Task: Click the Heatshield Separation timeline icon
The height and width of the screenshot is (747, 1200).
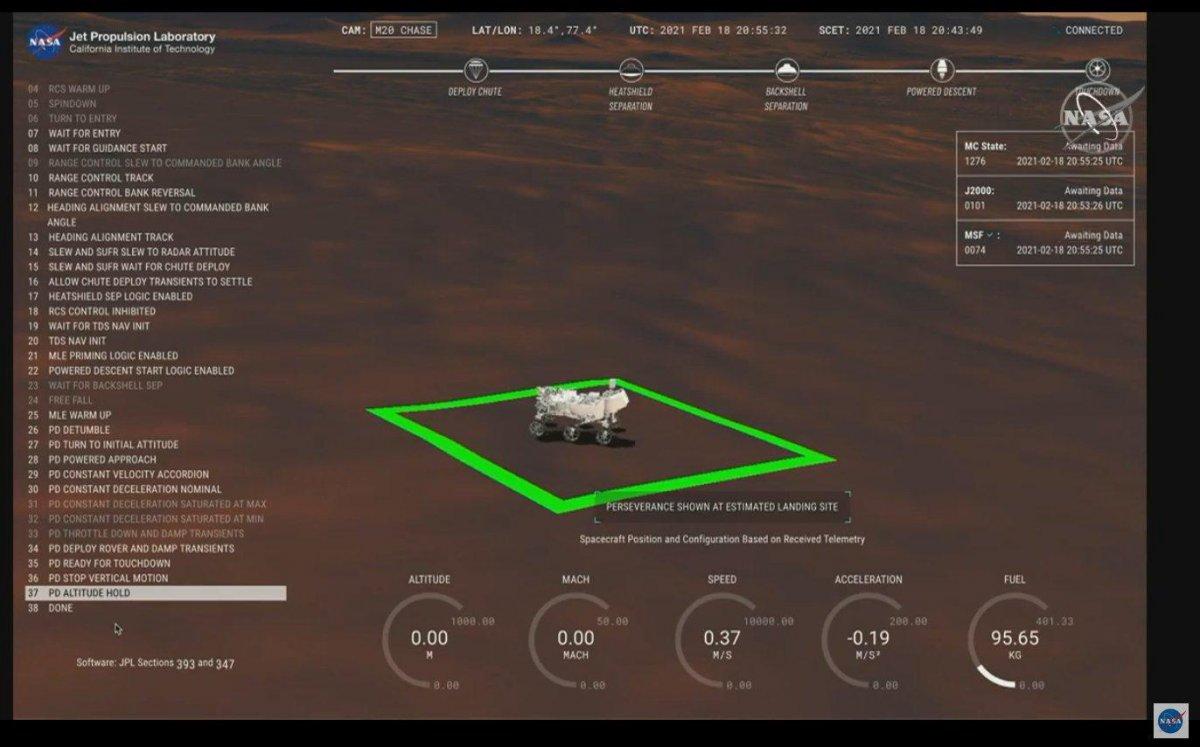Action: [x=630, y=71]
